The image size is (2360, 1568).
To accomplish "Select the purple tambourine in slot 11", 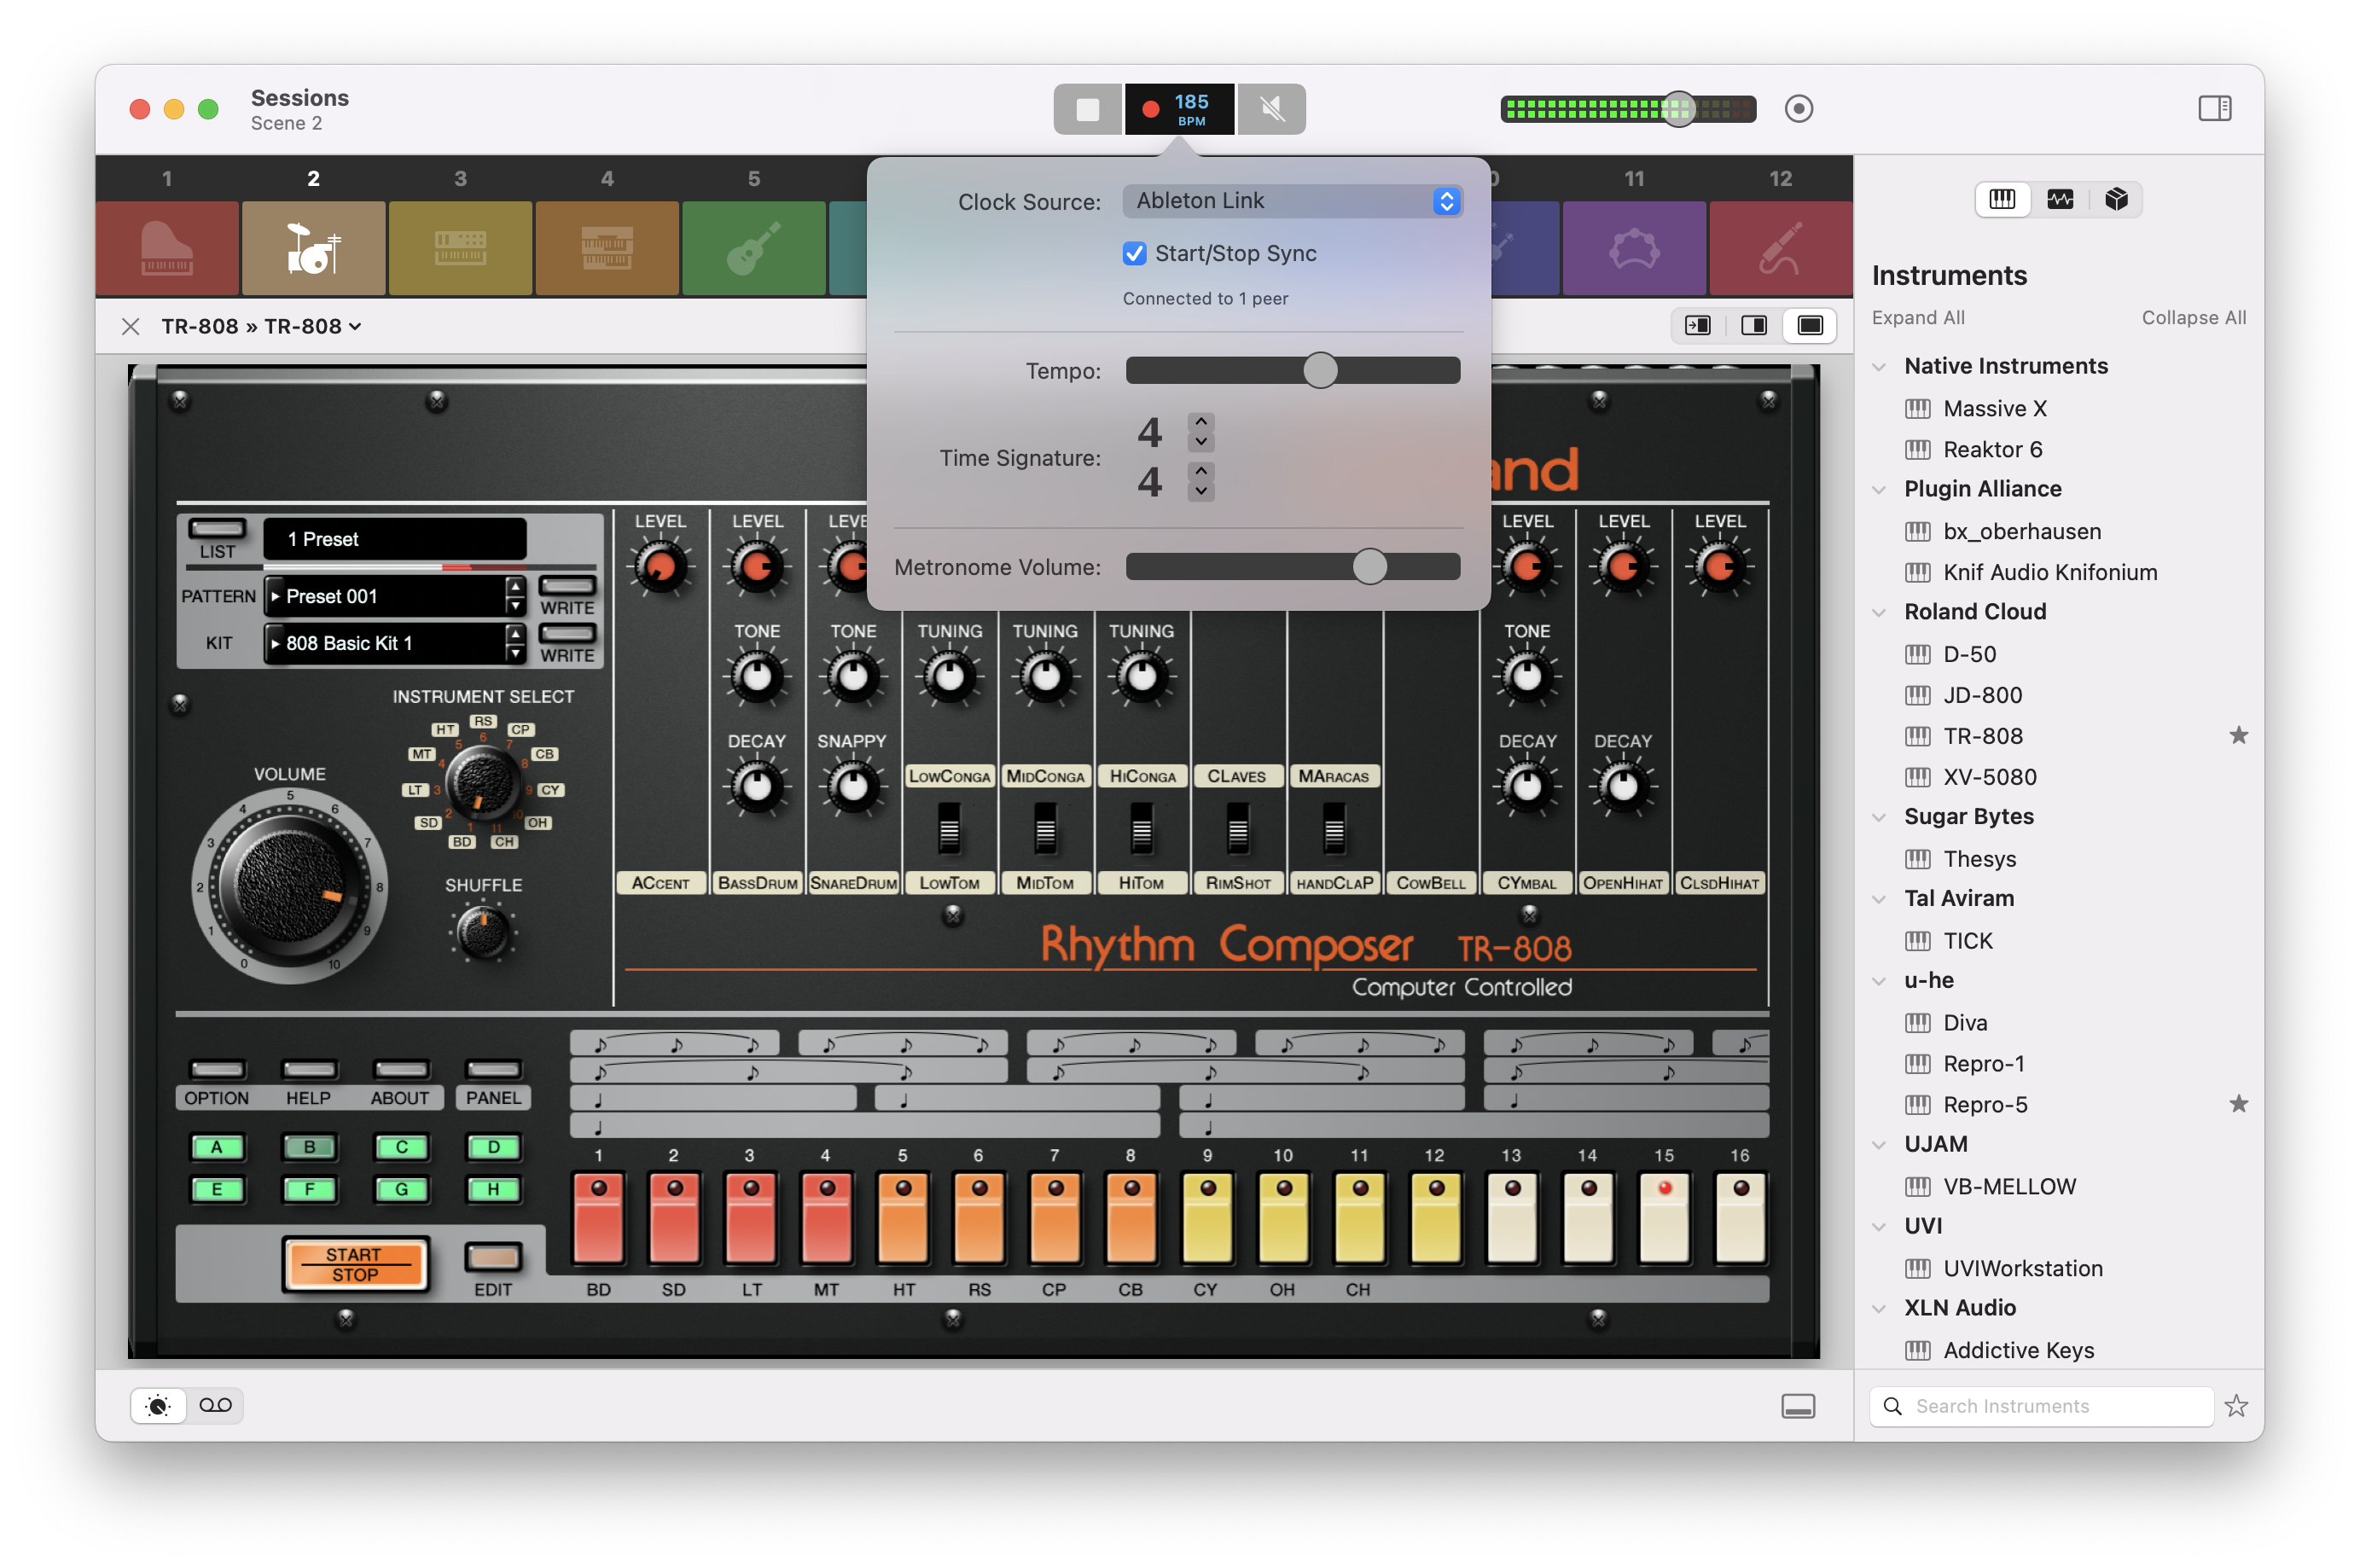I will click(x=1634, y=248).
